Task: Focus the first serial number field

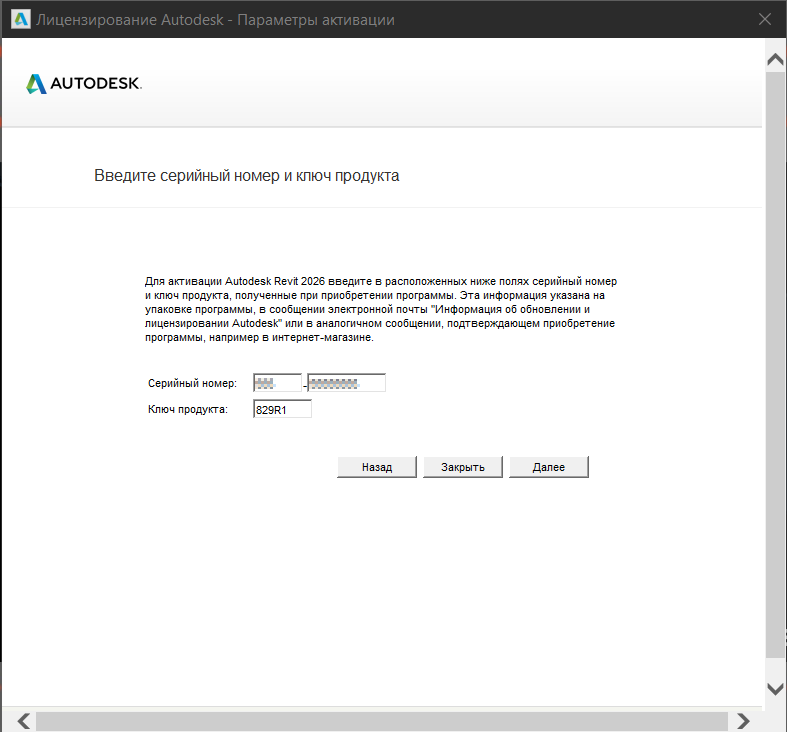Action: 278,383
